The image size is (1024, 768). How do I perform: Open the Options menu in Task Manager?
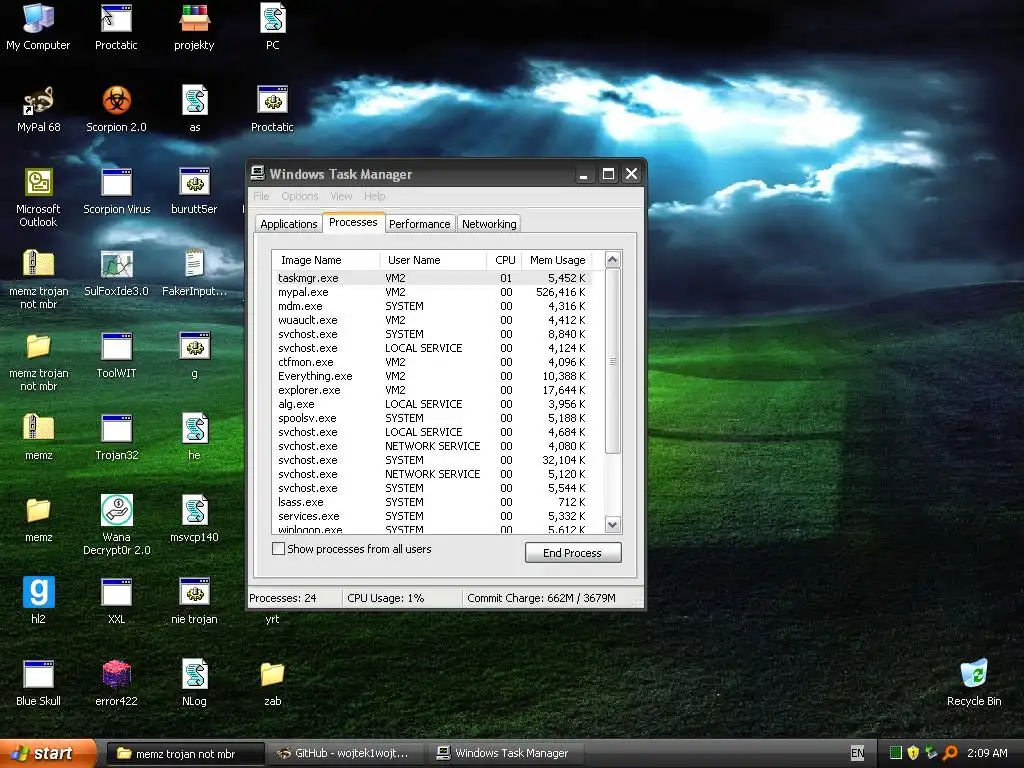pos(300,196)
